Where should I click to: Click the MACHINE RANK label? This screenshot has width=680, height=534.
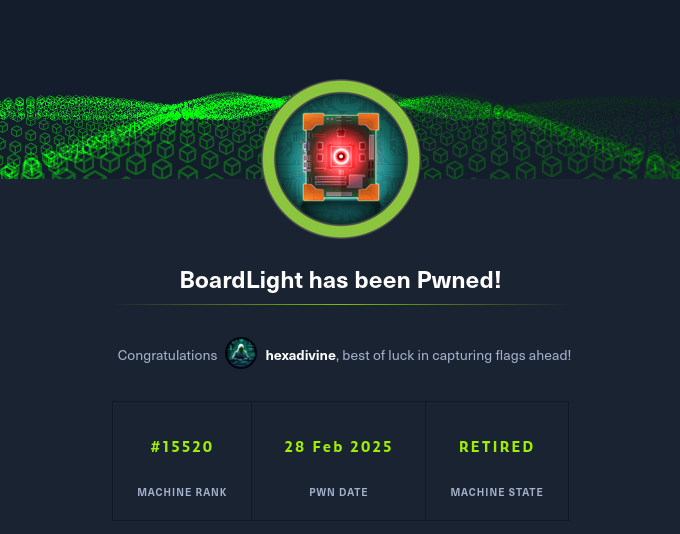pos(182,492)
